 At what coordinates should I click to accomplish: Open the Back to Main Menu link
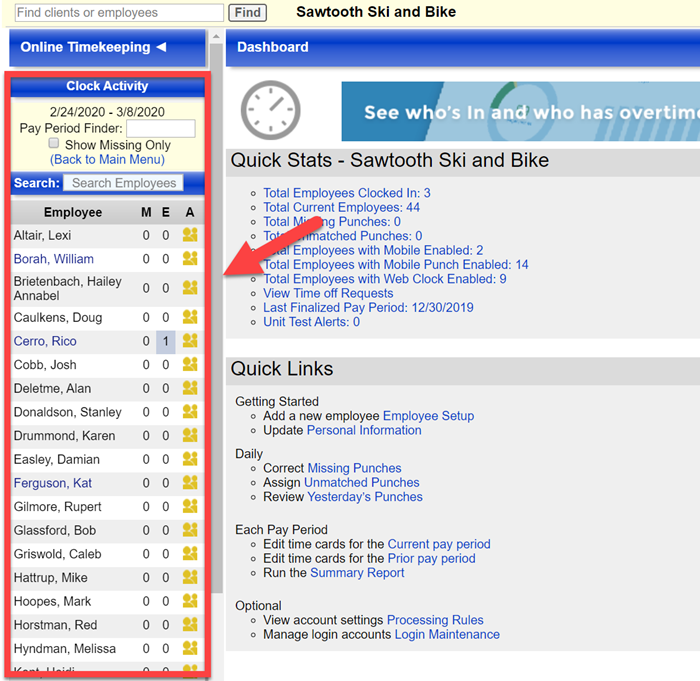point(107,160)
